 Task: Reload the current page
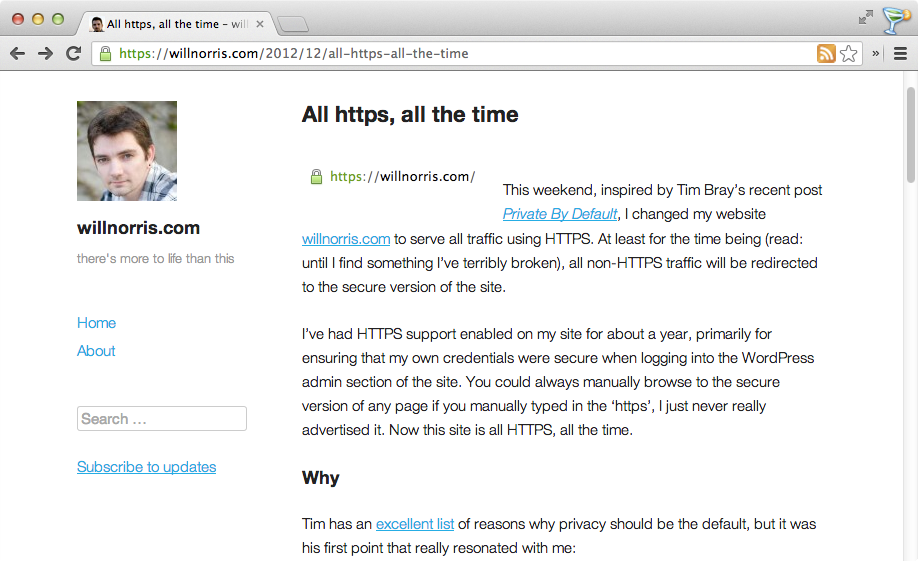73,54
